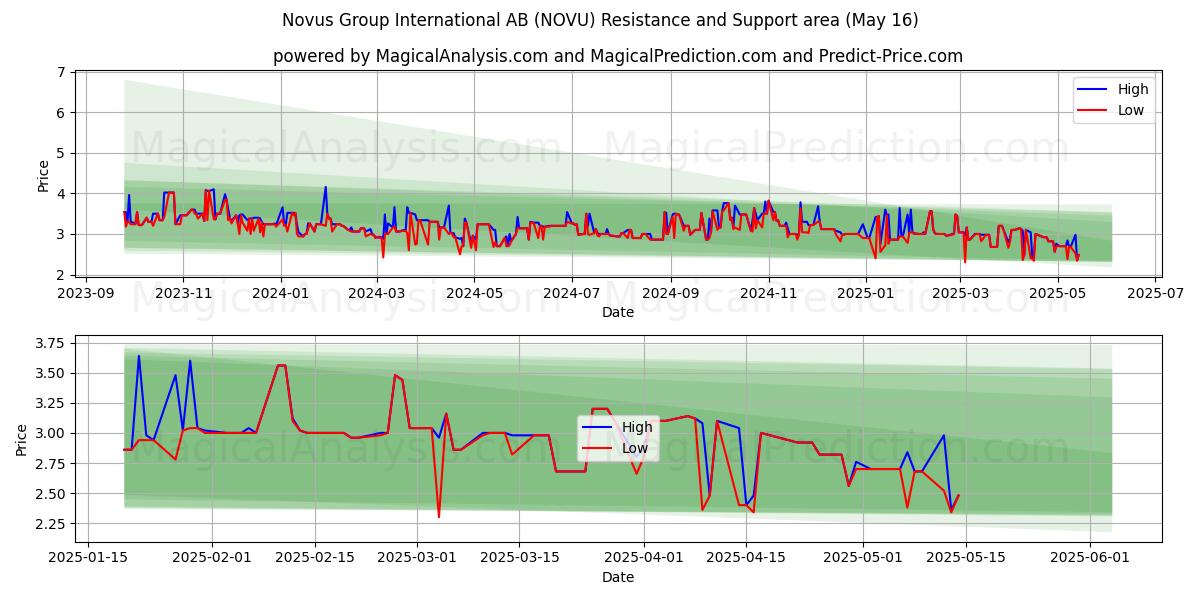The image size is (1200, 600).
Task: Click 'High' legend entry in top chart
Action: tap(1133, 89)
